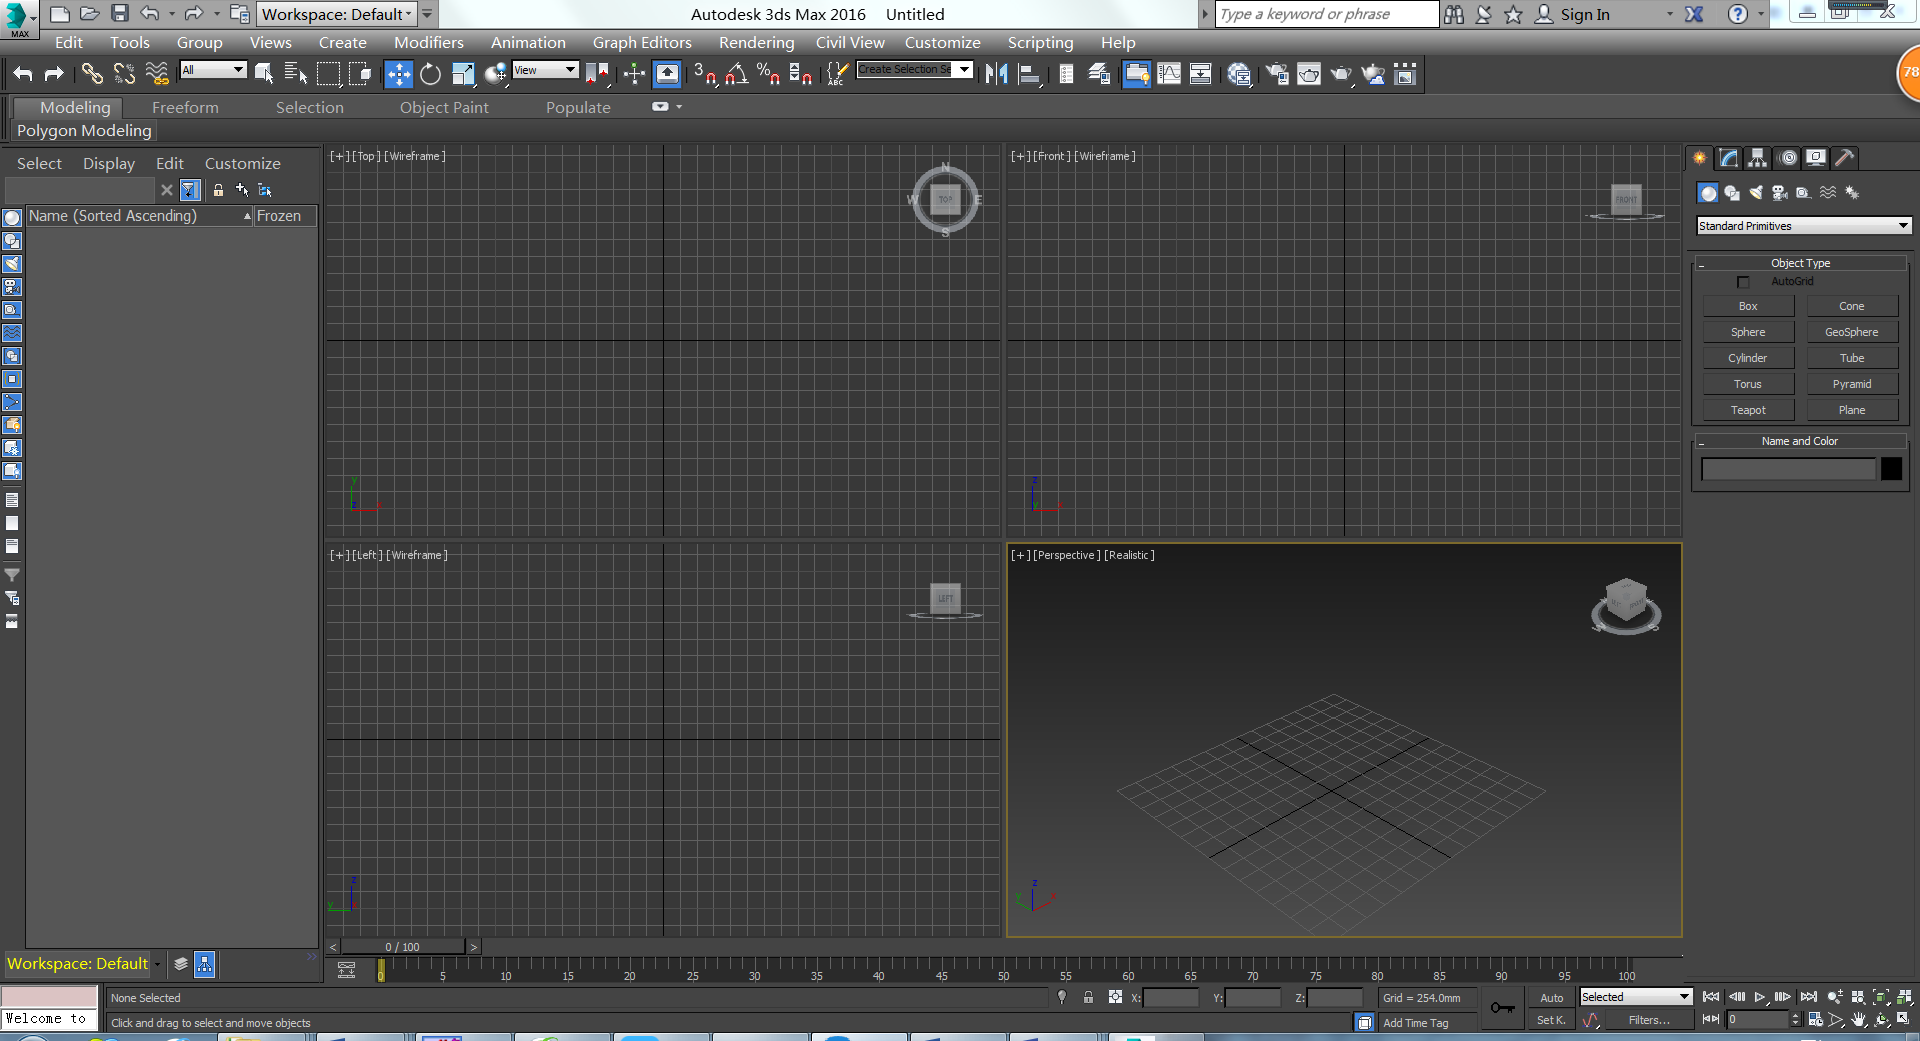Click the black object color swatch
Image resolution: width=1920 pixels, height=1041 pixels.
[x=1891, y=469]
